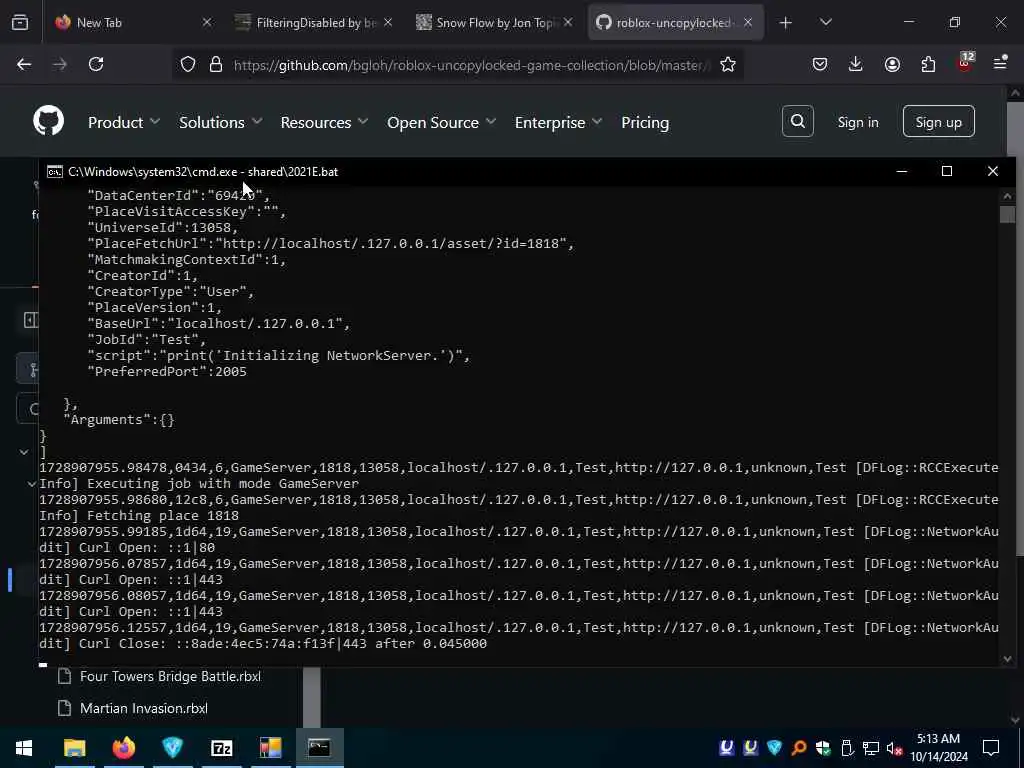Open the Pricing page link

pyautogui.click(x=645, y=122)
